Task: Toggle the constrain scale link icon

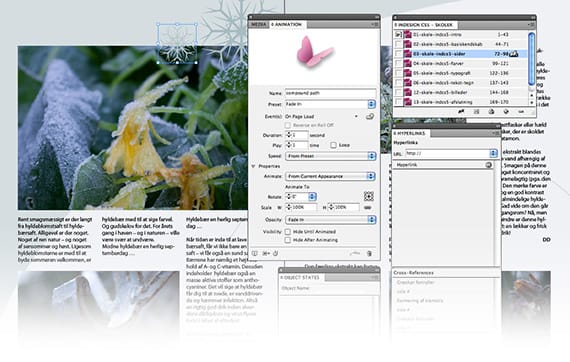Action: click(368, 208)
